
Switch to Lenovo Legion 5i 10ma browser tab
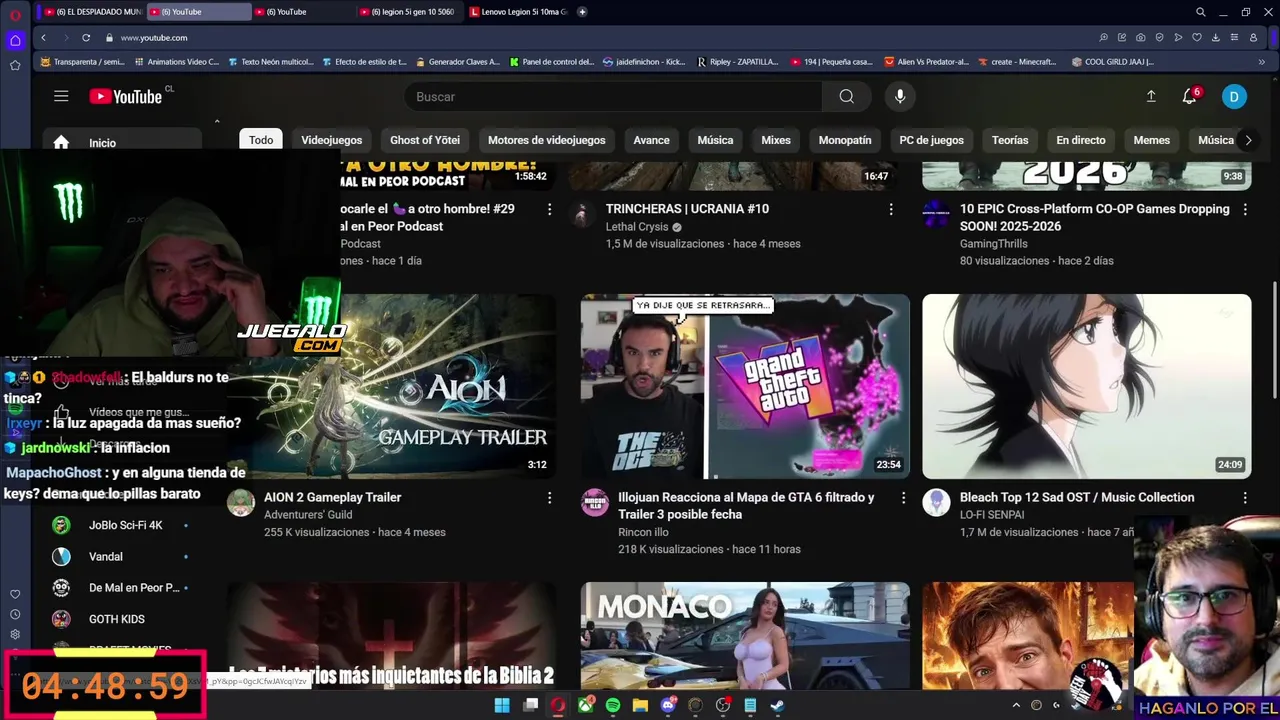(518, 12)
